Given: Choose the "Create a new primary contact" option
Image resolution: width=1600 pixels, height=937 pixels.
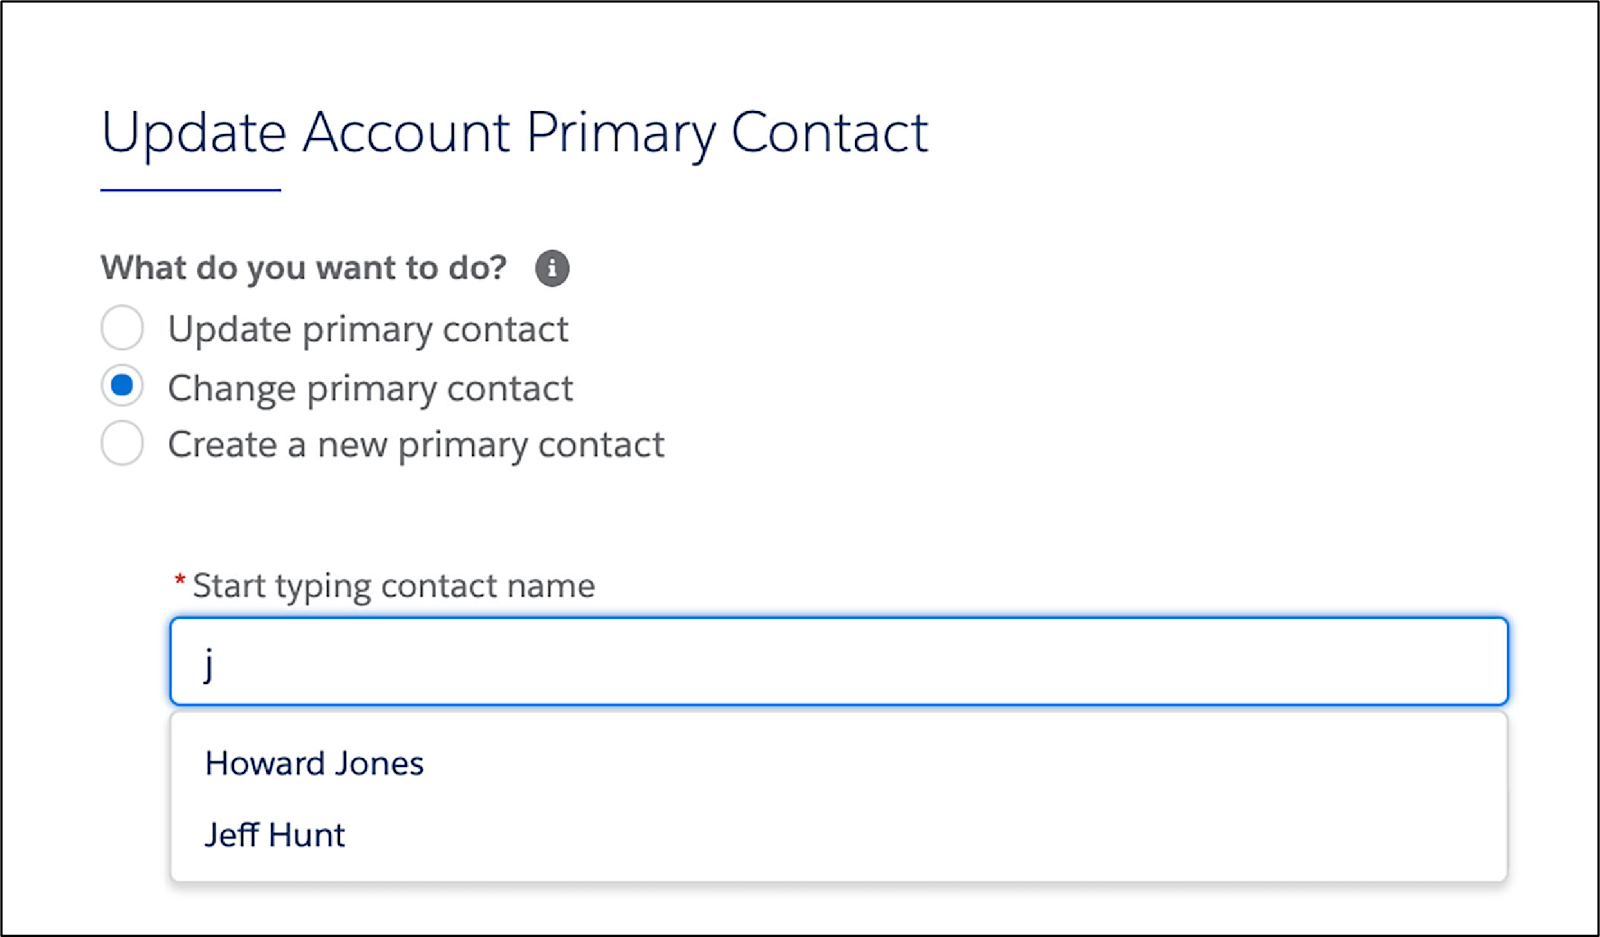Looking at the screenshot, I should point(122,444).
